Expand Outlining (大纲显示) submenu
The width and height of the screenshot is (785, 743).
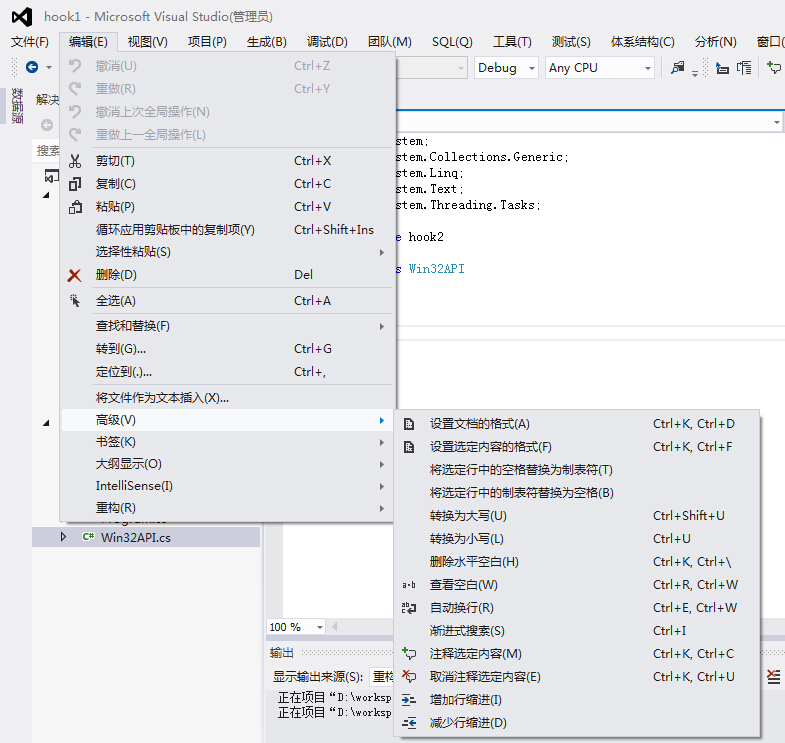coord(227,464)
